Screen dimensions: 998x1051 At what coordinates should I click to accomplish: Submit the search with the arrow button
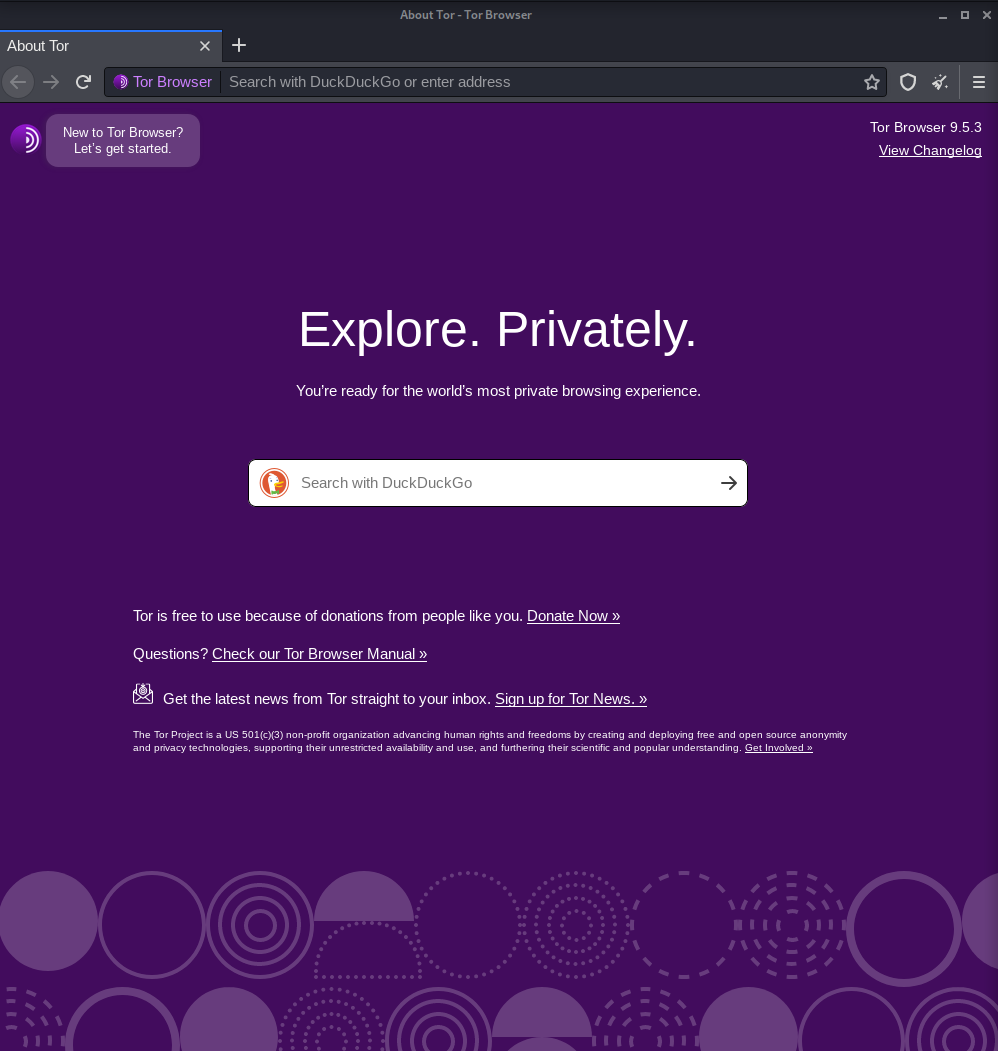click(729, 483)
